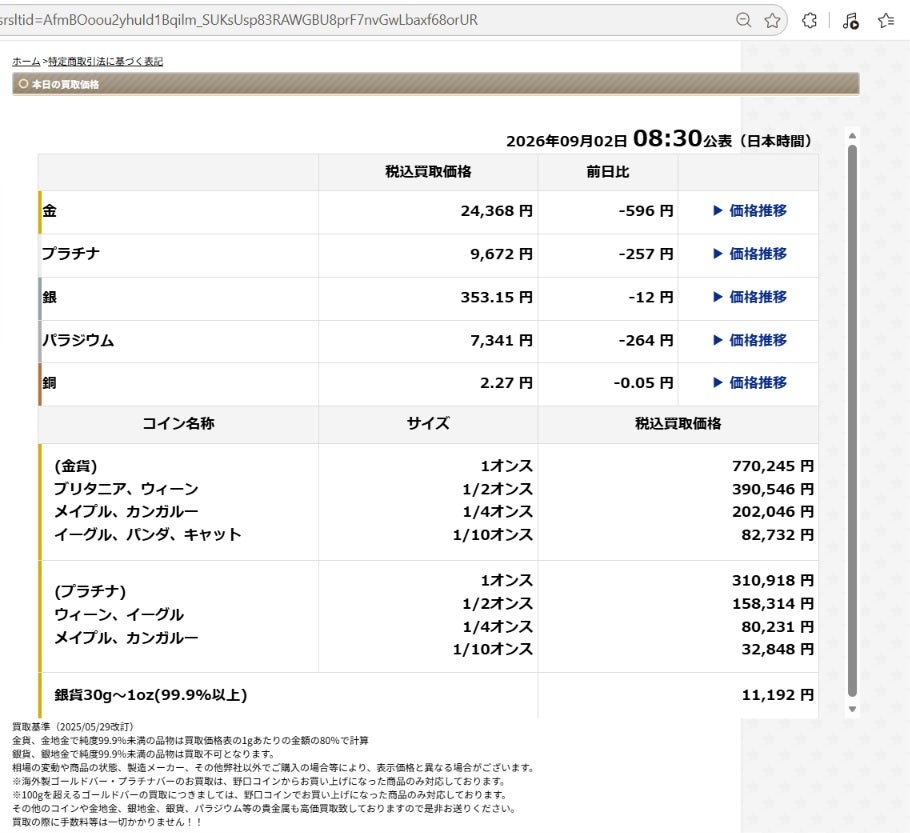This screenshot has height=833, width=910.
Task: Click gold coin price 390,546 円
Action: click(x=772, y=489)
